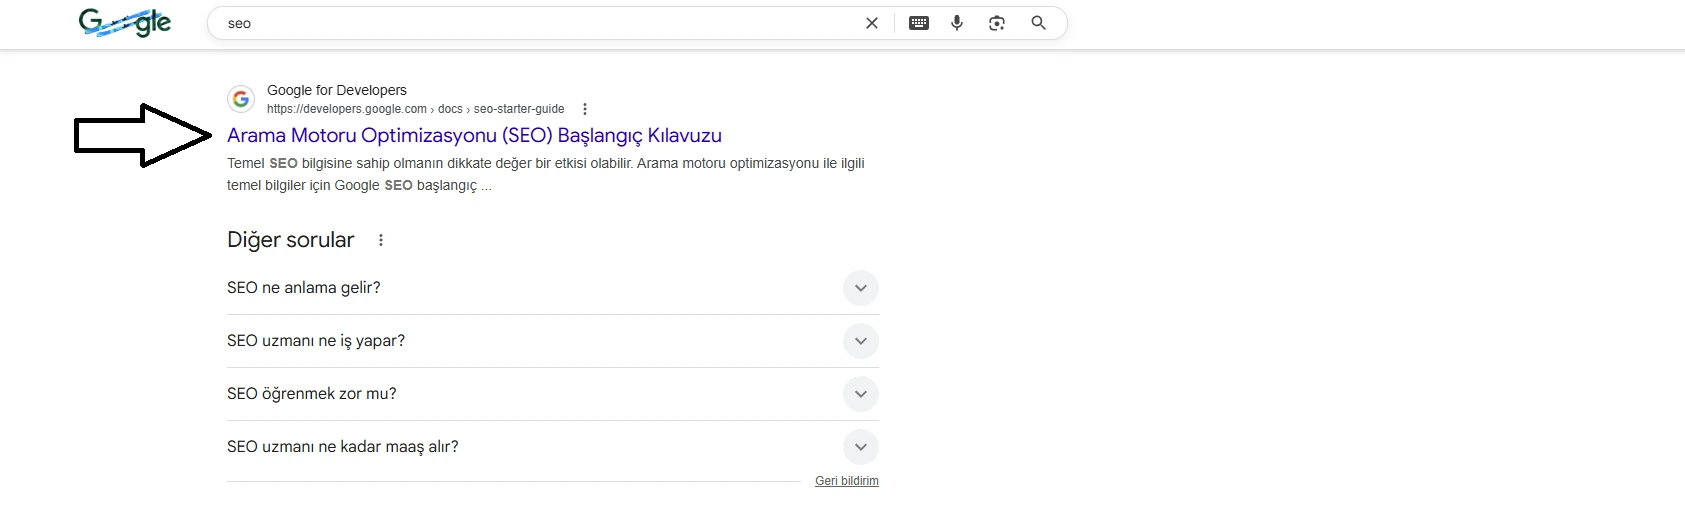Expand chevron for "SEO ne anlama gelir?"
The height and width of the screenshot is (510, 1685).
(x=860, y=288)
